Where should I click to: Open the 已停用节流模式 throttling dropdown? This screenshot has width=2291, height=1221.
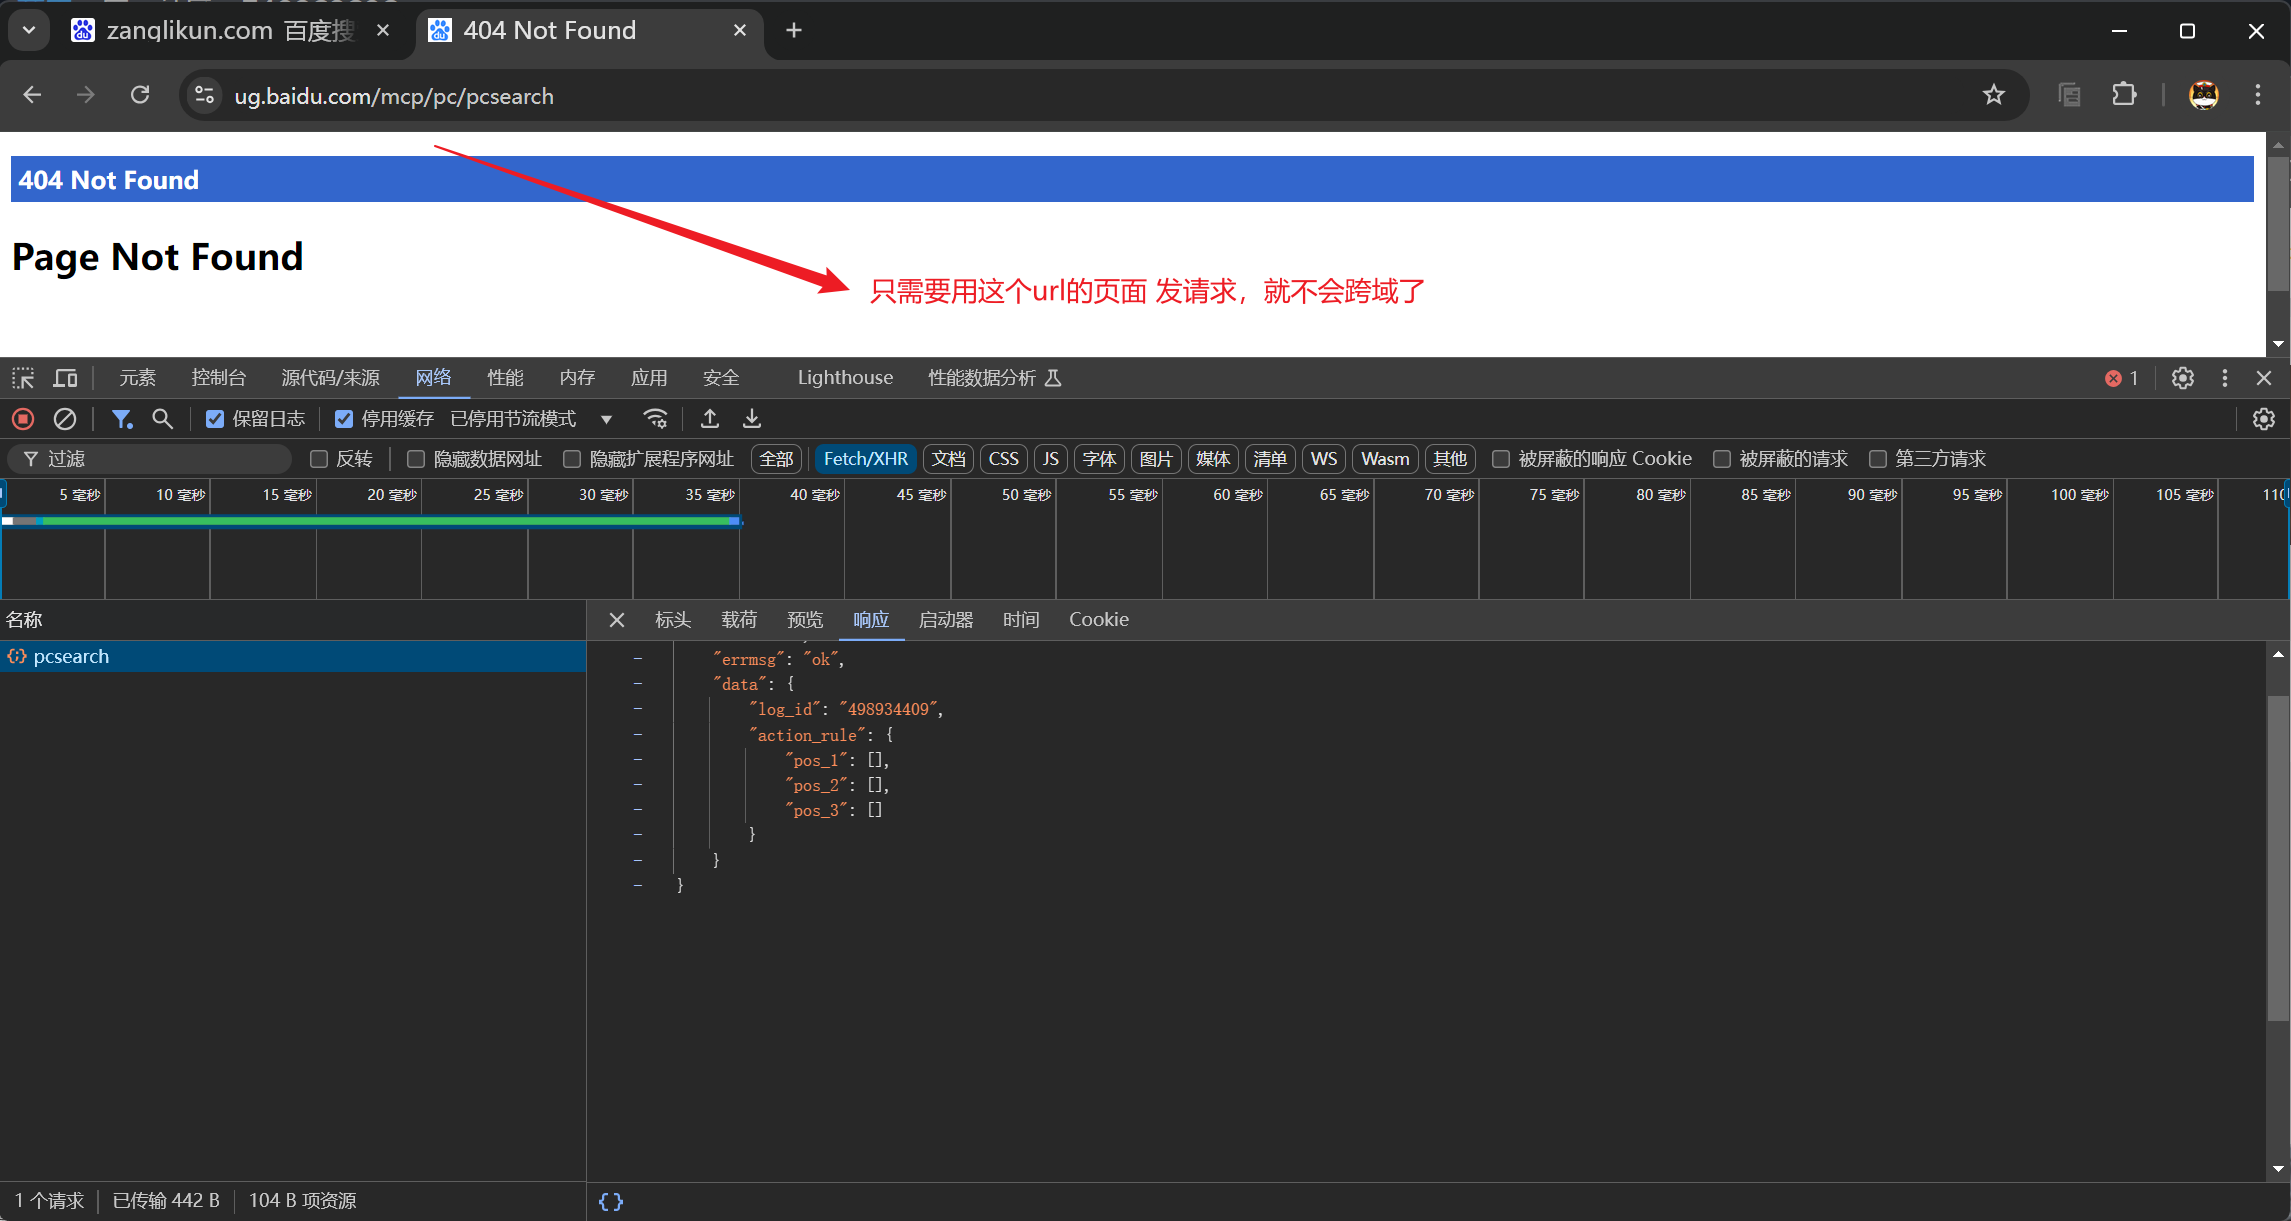[x=531, y=419]
